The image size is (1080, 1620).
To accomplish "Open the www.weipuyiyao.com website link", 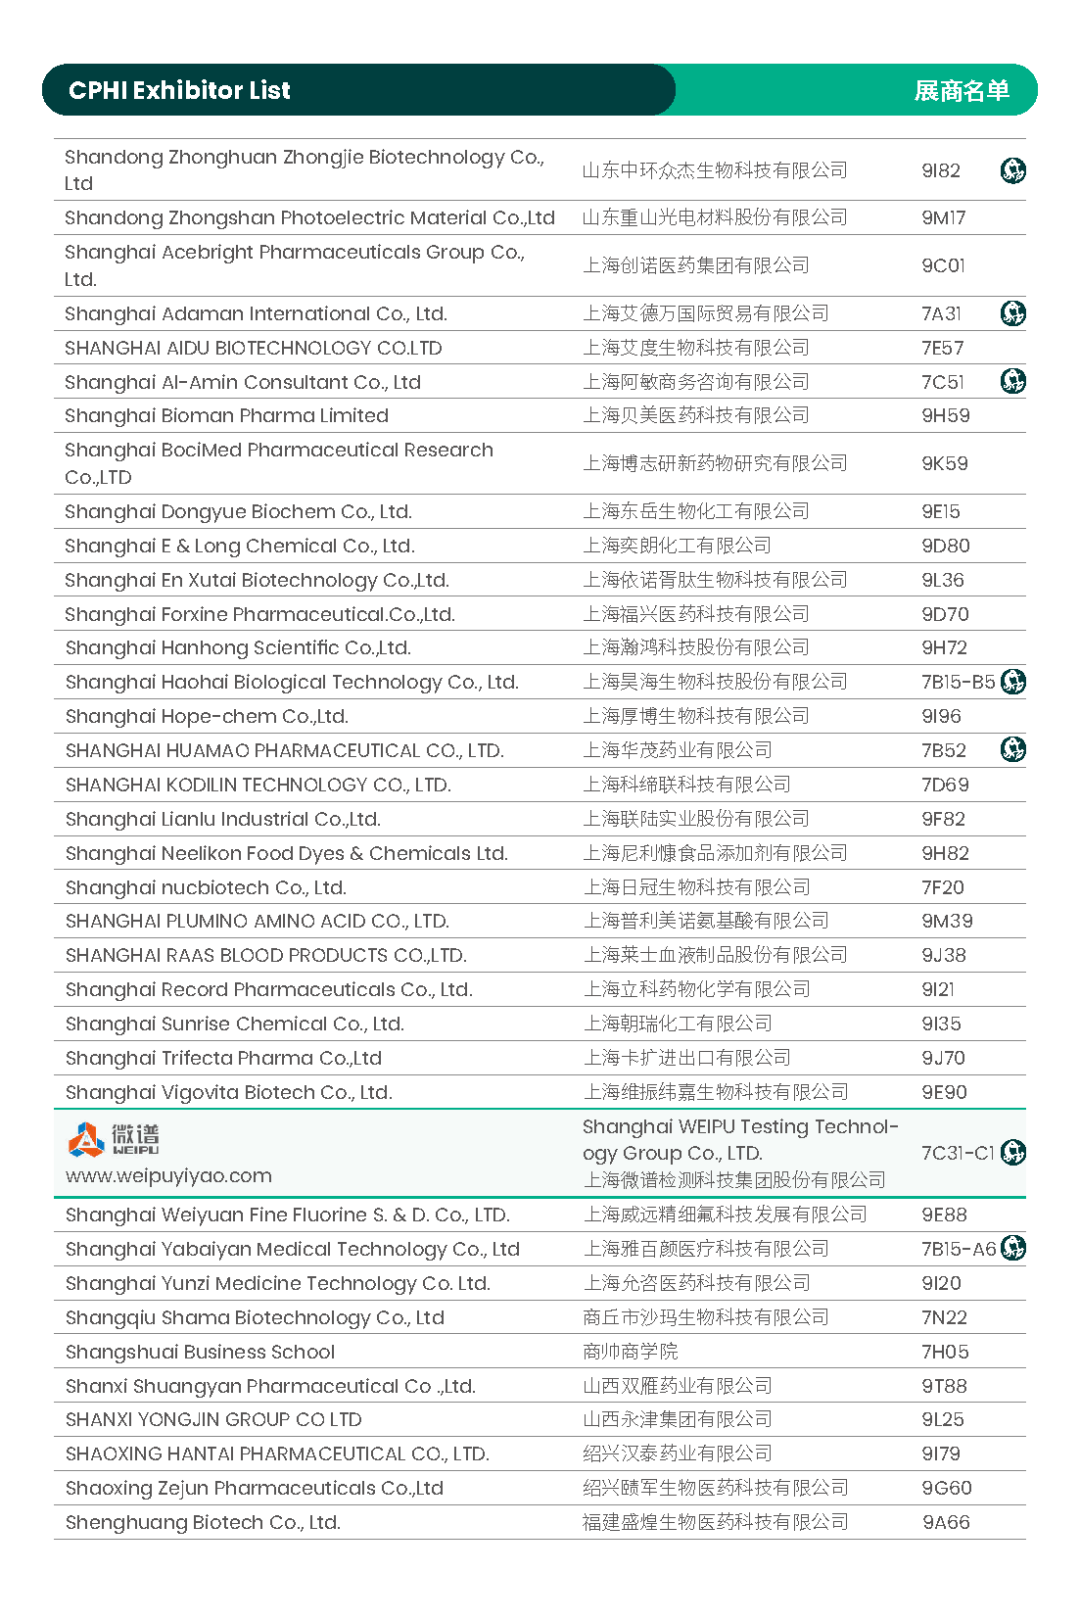I will (x=168, y=1176).
